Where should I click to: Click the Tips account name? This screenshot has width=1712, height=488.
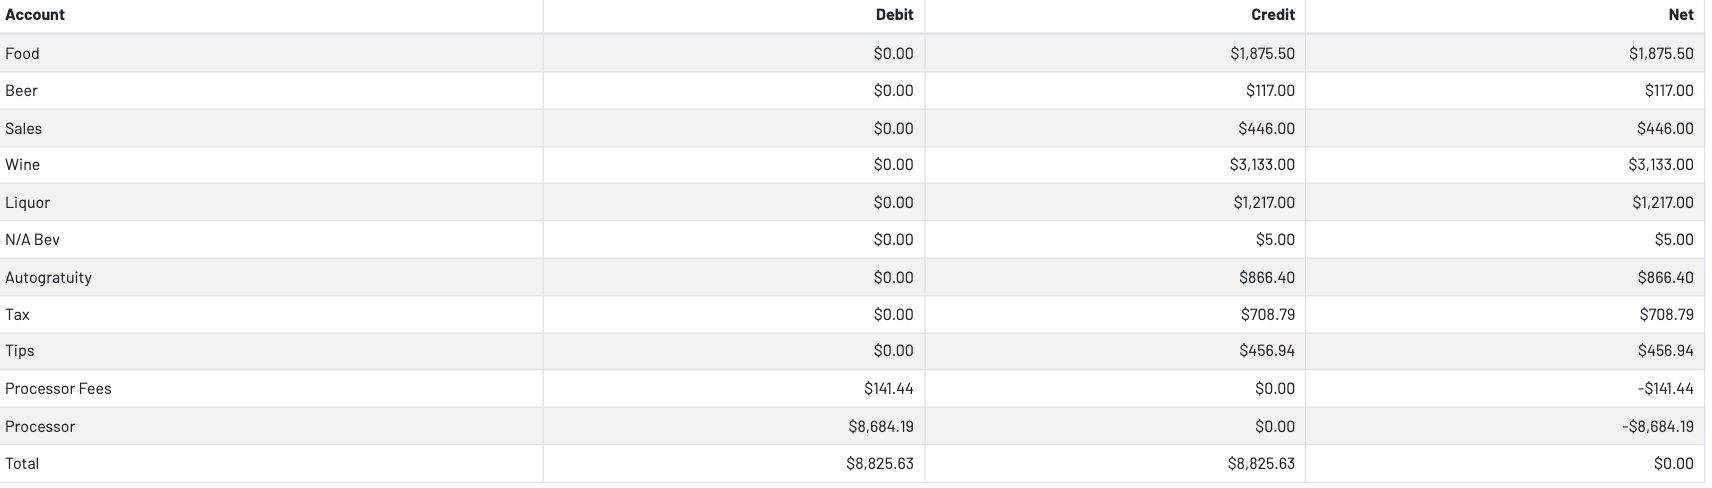pyautogui.click(x=20, y=351)
